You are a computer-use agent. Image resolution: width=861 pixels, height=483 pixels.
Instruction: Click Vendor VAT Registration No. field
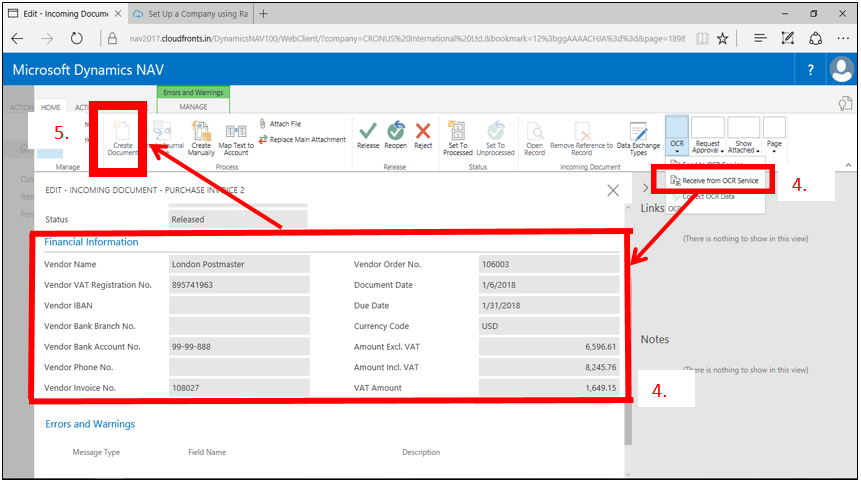tap(239, 285)
